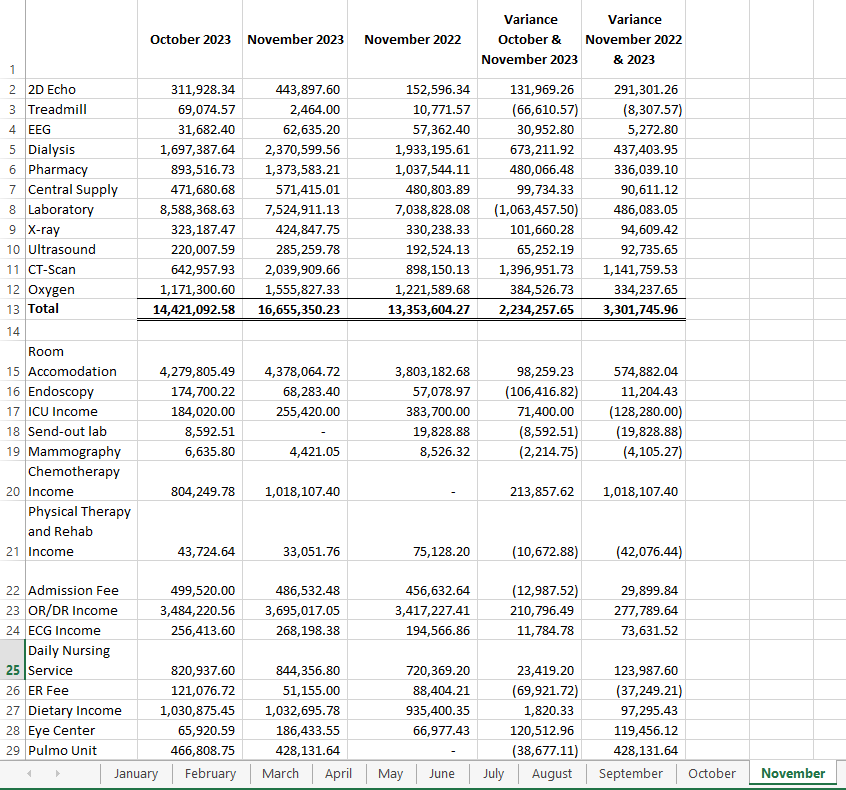Select the November sheet tab
This screenshot has width=846, height=790.
pos(793,773)
